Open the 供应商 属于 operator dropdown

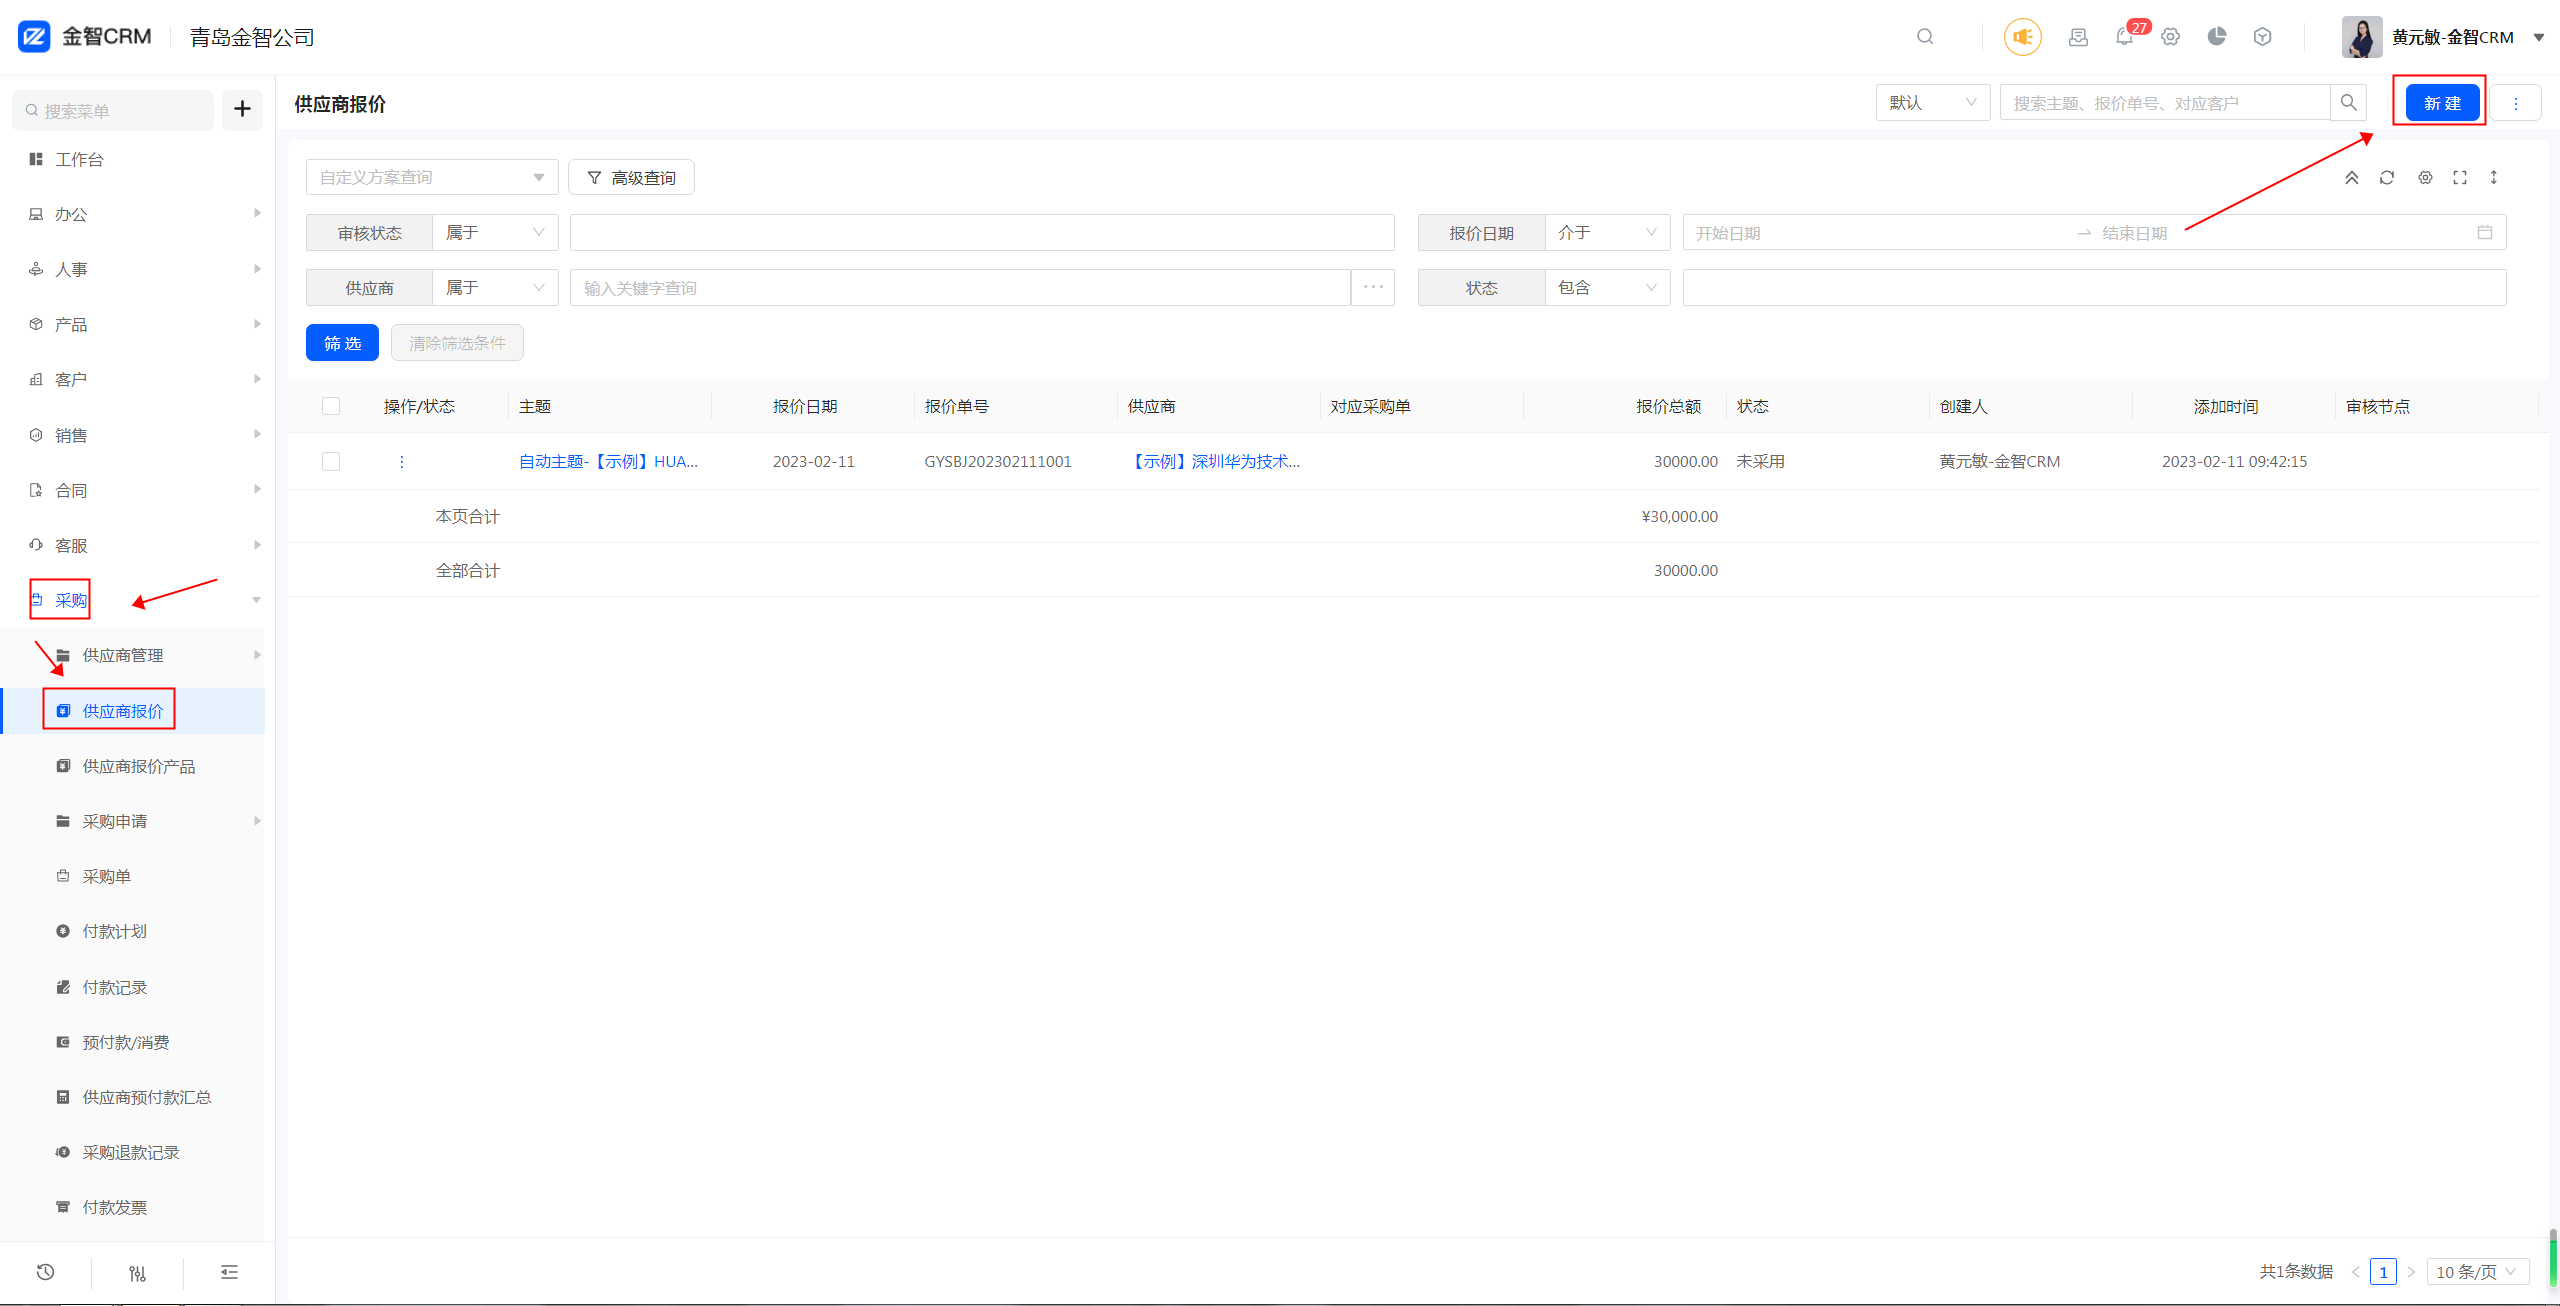495,287
